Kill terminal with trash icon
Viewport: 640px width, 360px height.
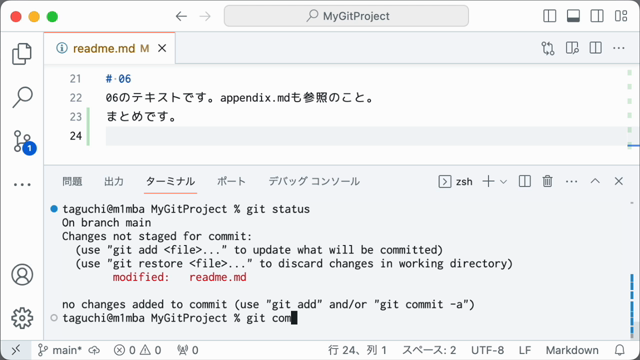547,181
